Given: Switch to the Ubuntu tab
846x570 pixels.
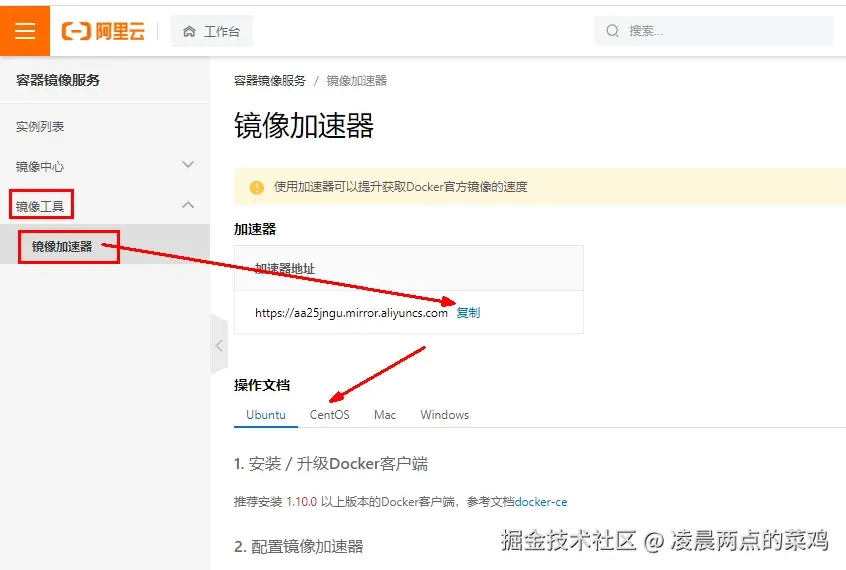Looking at the screenshot, I should (266, 415).
